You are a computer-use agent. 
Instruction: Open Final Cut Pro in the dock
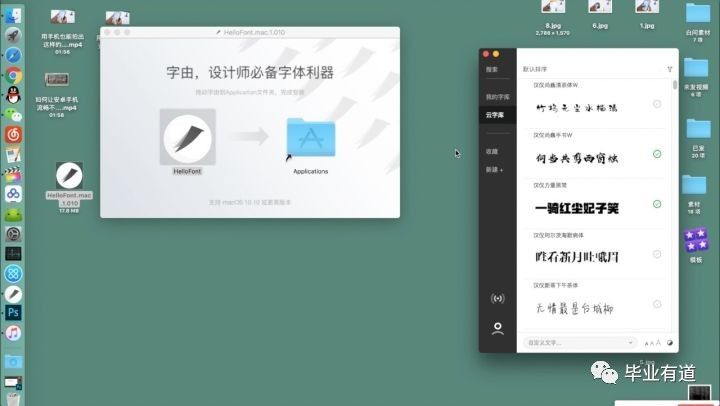(x=13, y=175)
